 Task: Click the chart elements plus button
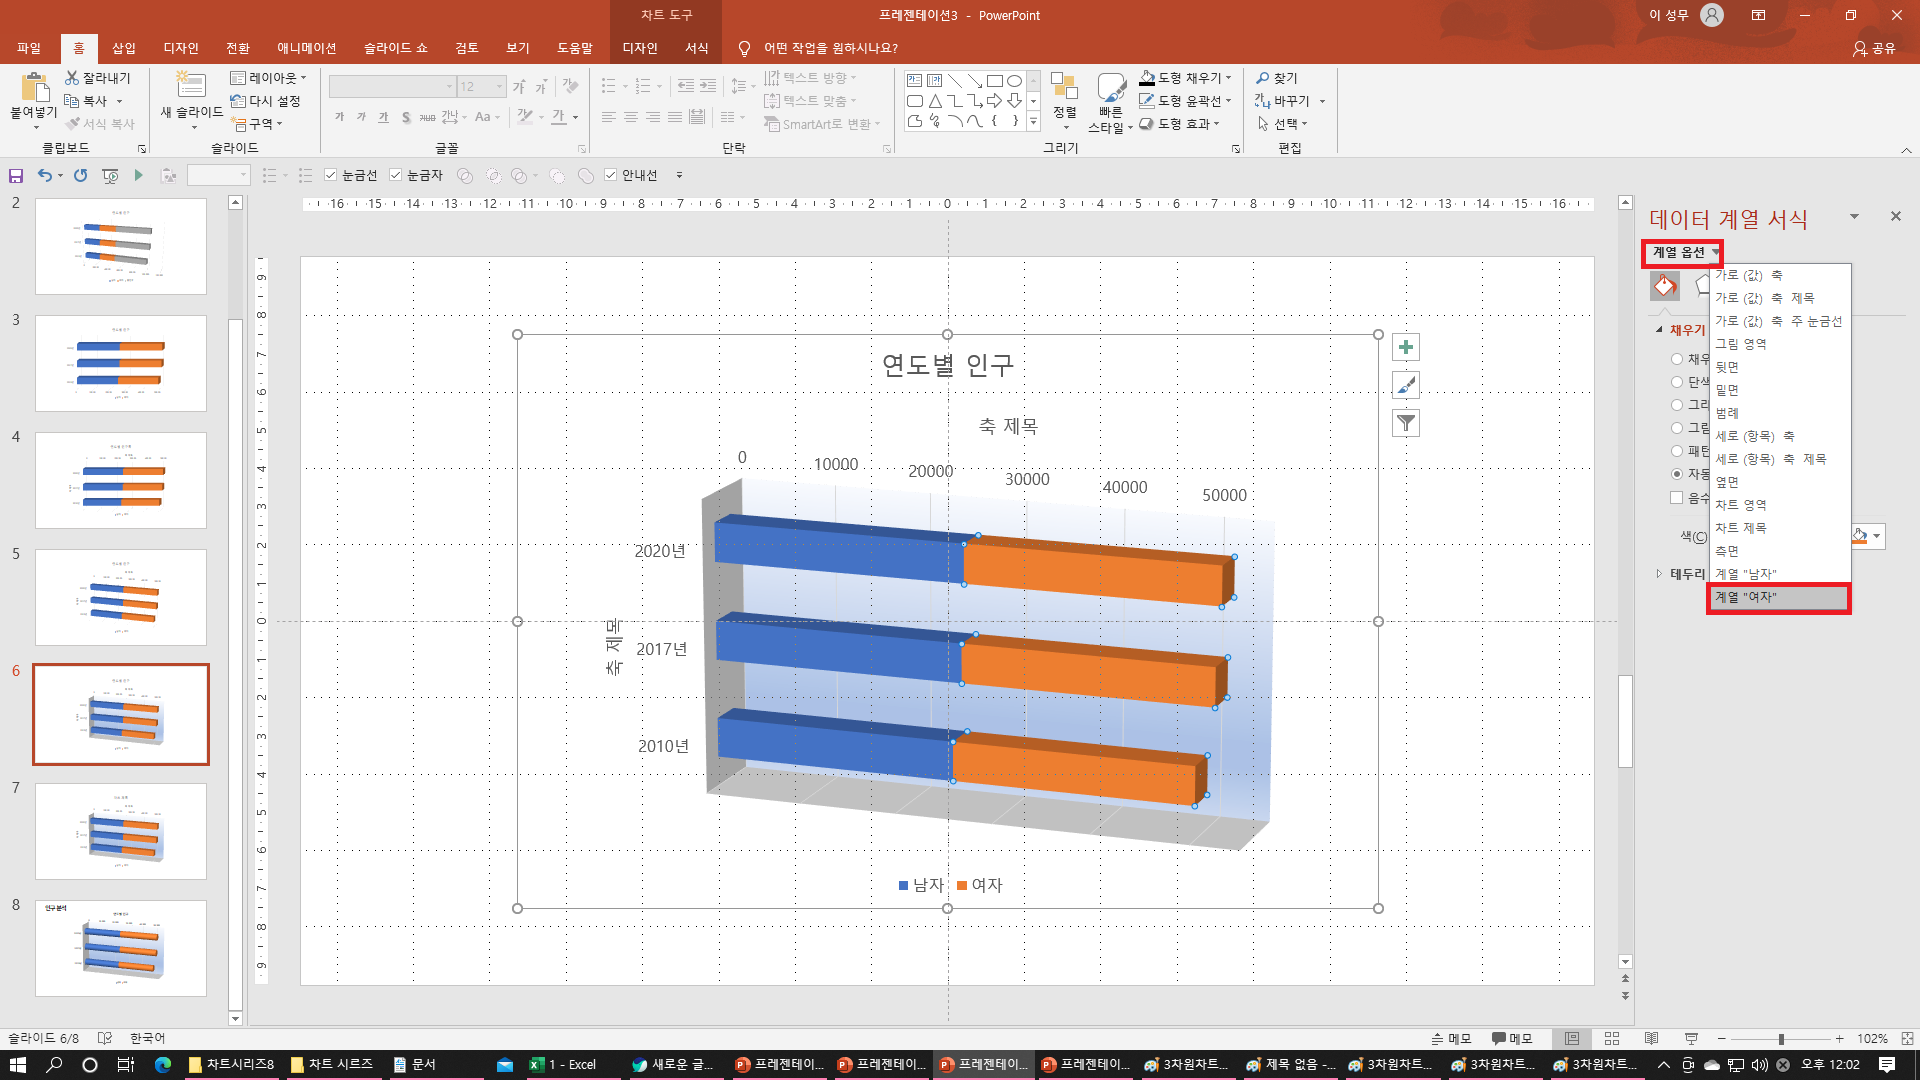(x=1406, y=348)
